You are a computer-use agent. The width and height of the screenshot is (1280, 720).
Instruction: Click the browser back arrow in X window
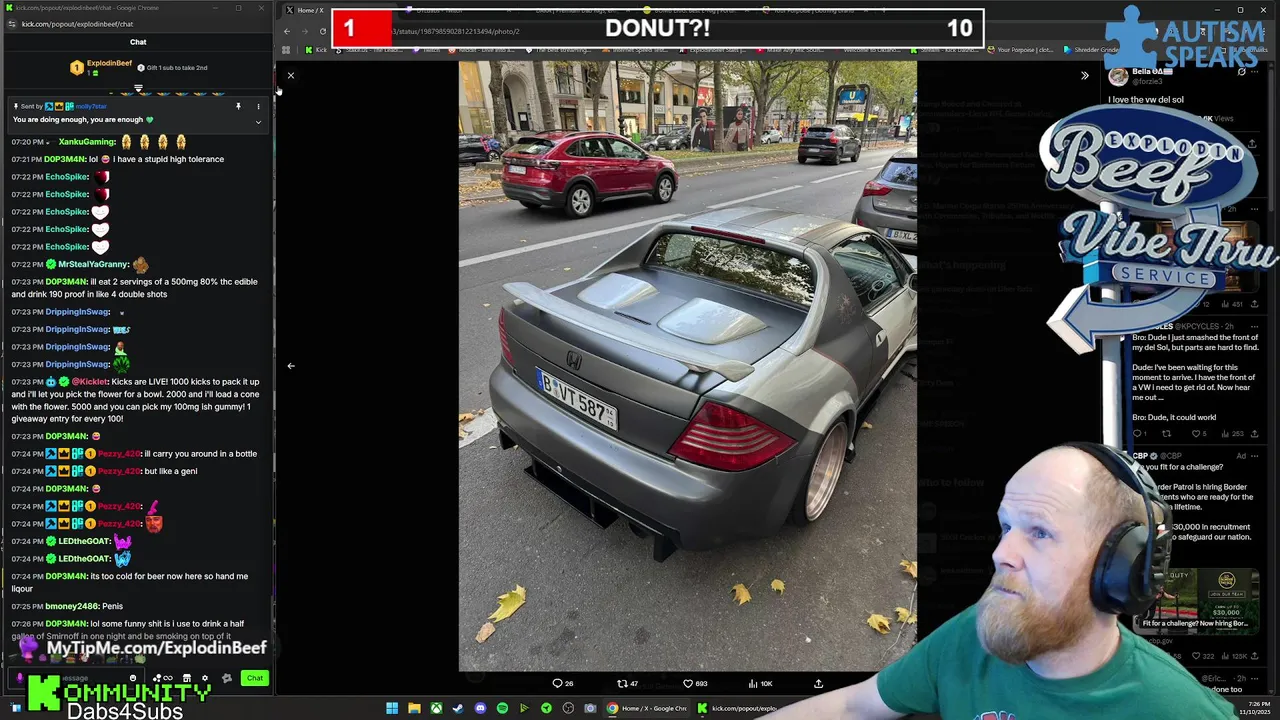287,31
